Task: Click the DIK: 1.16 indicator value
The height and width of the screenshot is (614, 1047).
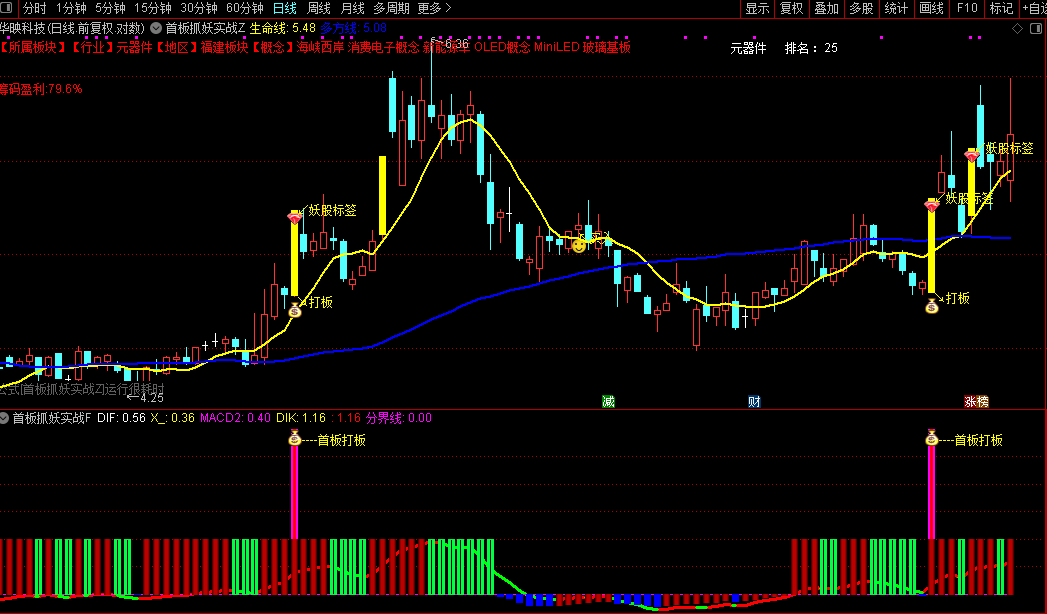Action: click(300, 418)
